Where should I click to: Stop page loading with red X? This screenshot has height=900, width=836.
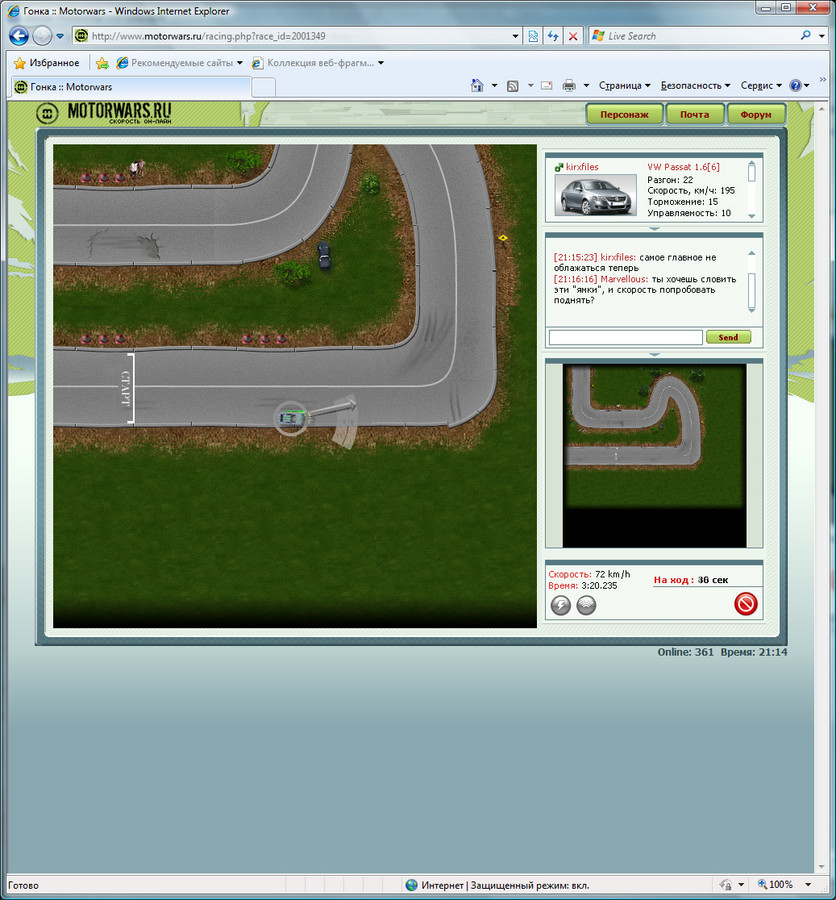(x=573, y=36)
